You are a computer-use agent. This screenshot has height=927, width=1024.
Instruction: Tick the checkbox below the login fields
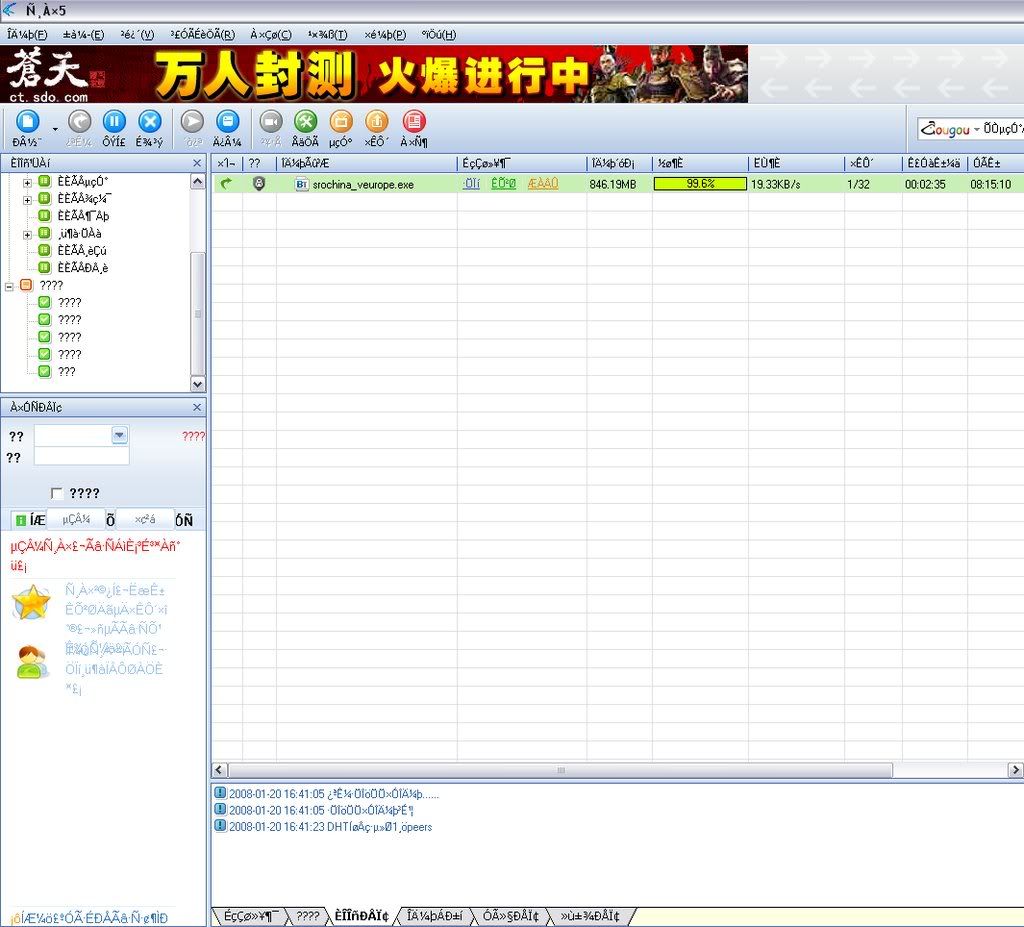click(x=57, y=493)
